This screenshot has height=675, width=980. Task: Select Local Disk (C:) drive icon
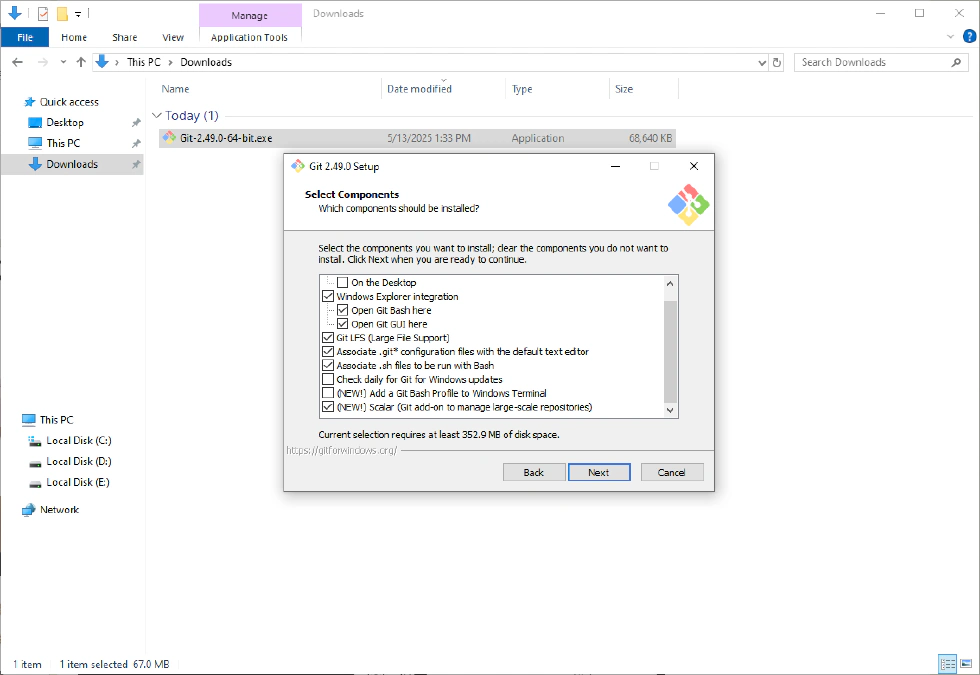point(35,441)
